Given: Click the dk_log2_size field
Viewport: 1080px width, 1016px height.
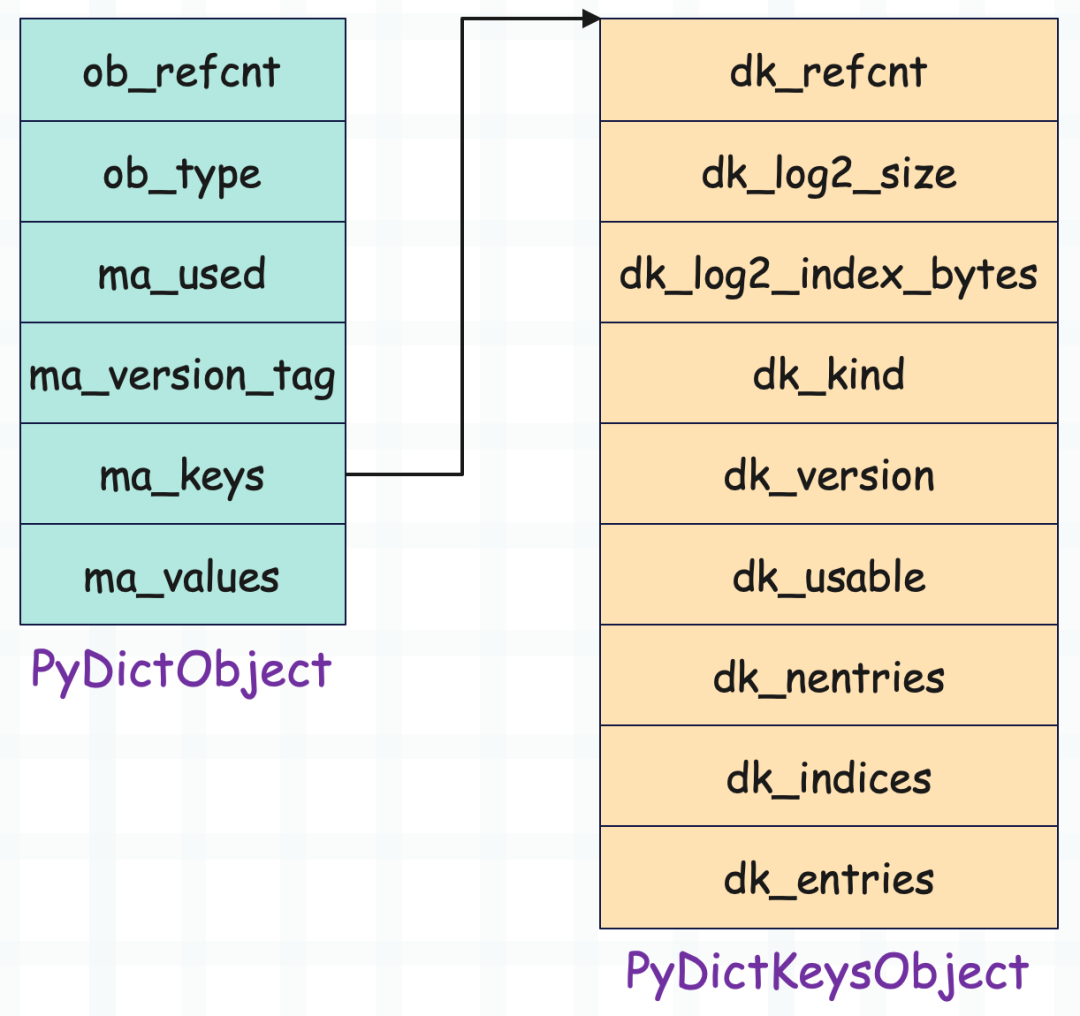Looking at the screenshot, I should pos(829,172).
